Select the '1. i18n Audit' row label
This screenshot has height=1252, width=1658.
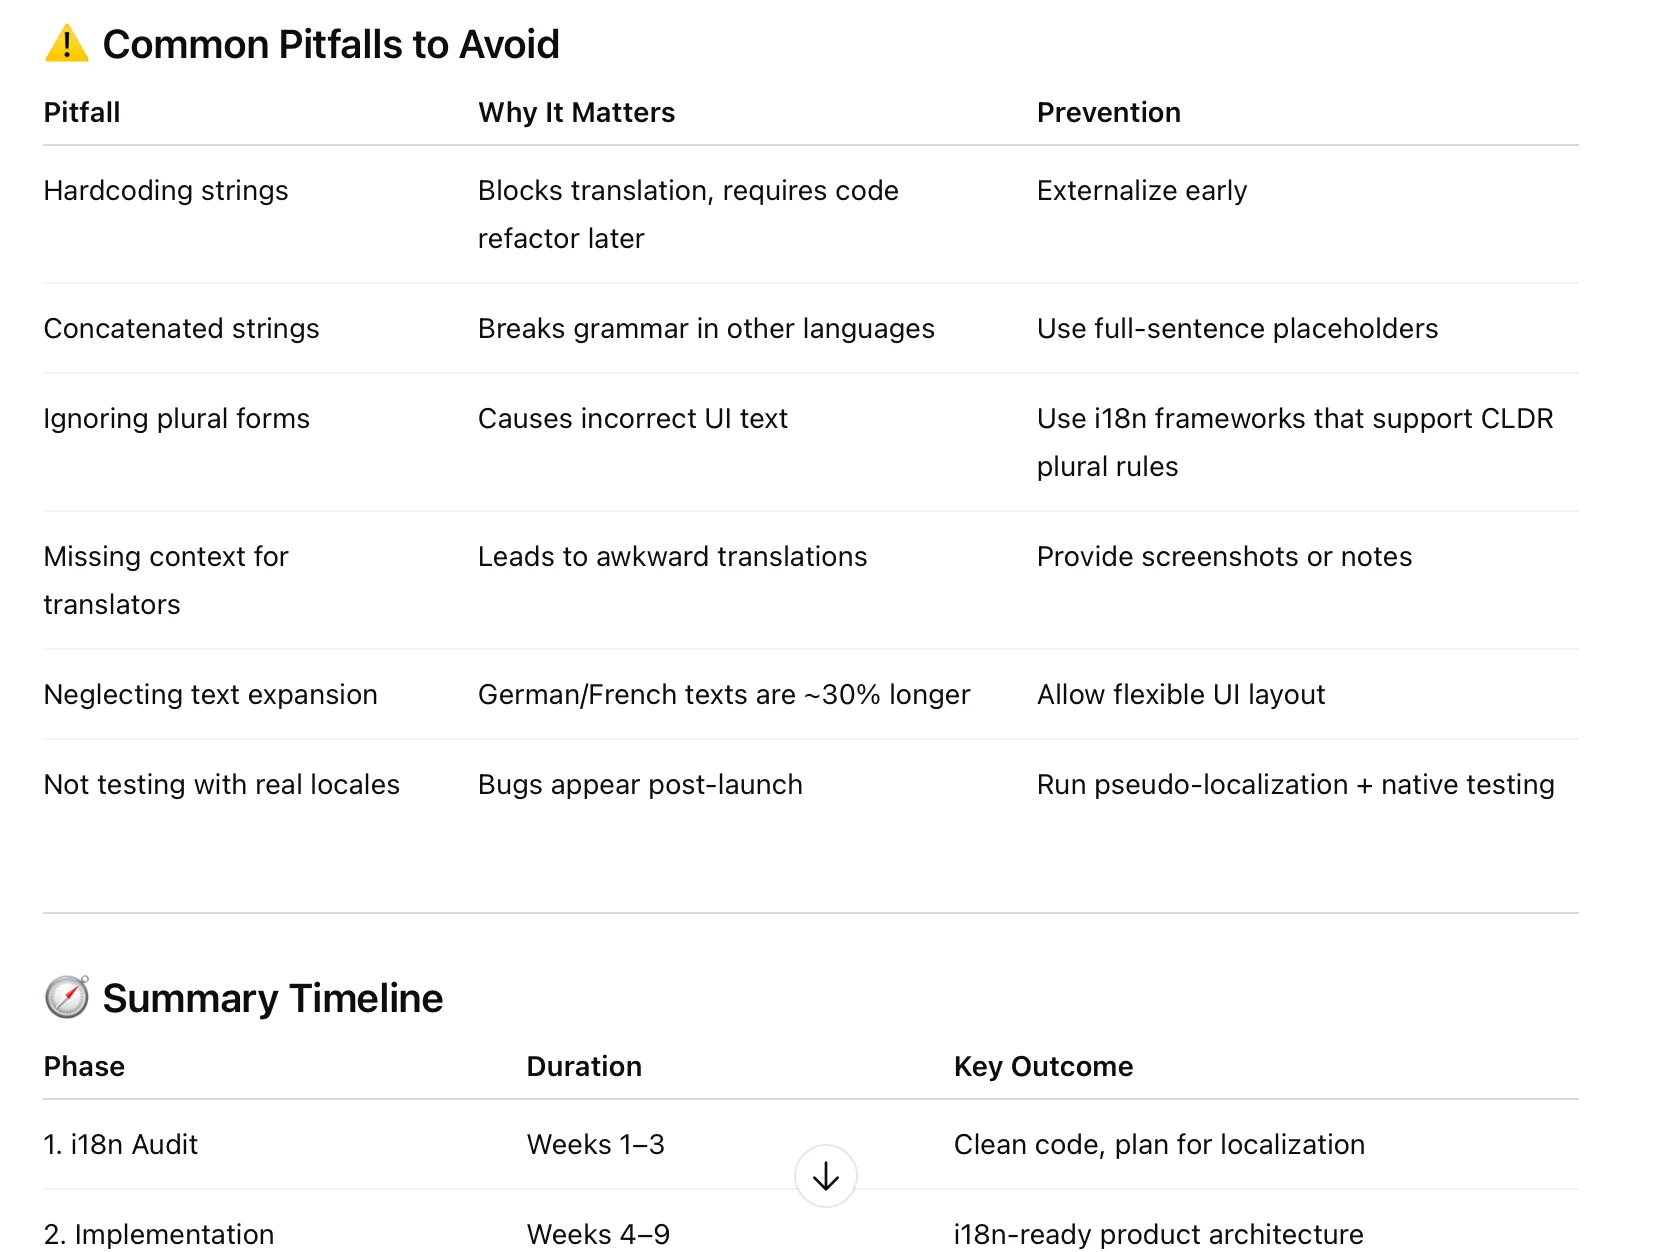coord(121,1144)
